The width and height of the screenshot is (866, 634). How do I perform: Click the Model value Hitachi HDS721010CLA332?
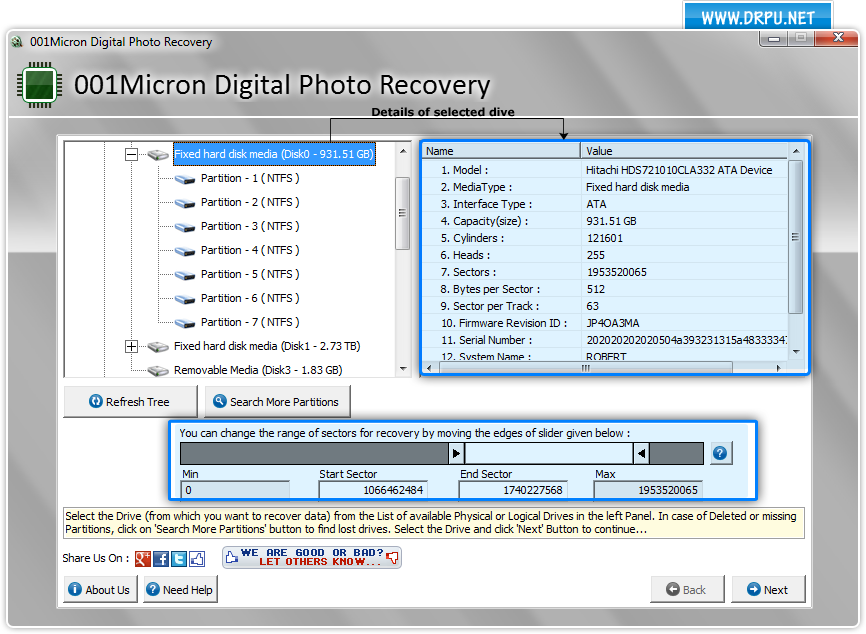[679, 170]
